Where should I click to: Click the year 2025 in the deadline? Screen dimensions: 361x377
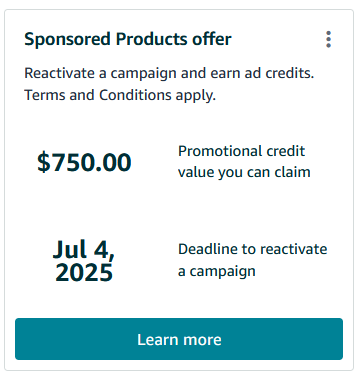coord(84,273)
